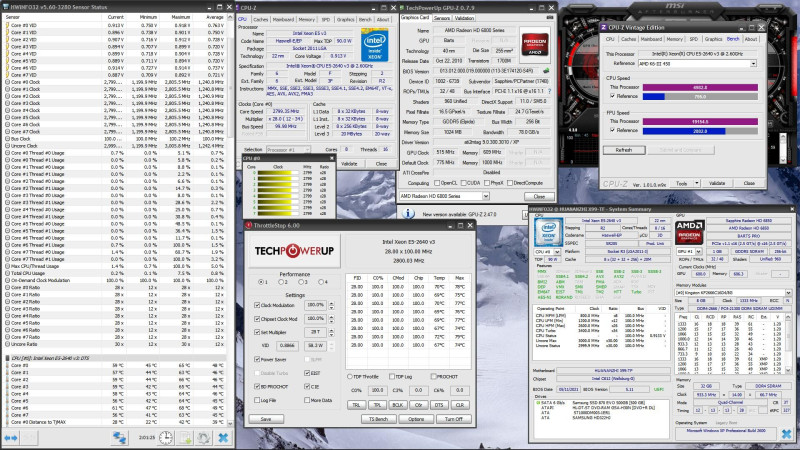Uncheck Power Saver in ThrottleStop
Viewport: 800px width, 450px height.
pos(257,359)
